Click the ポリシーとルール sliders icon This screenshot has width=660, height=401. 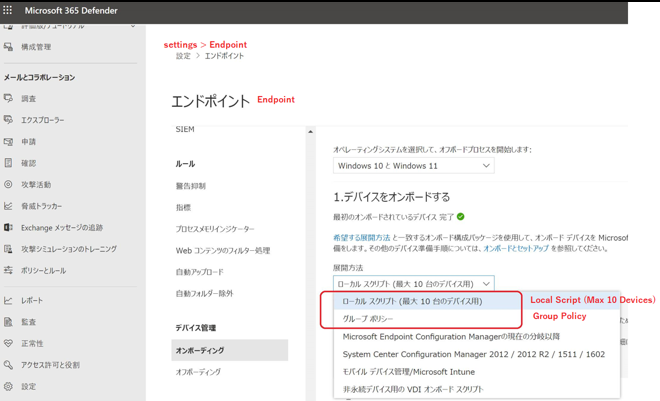tap(8, 270)
